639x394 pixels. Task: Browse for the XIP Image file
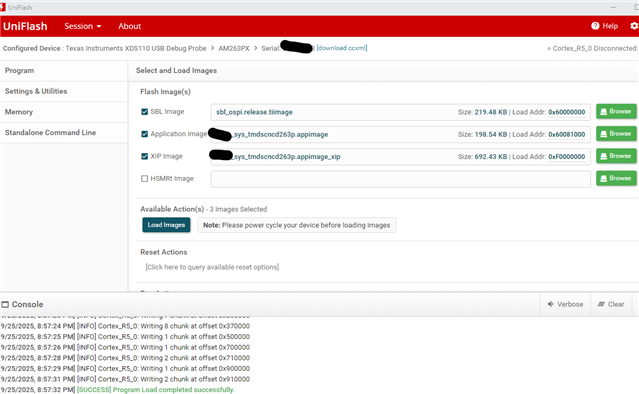point(616,156)
